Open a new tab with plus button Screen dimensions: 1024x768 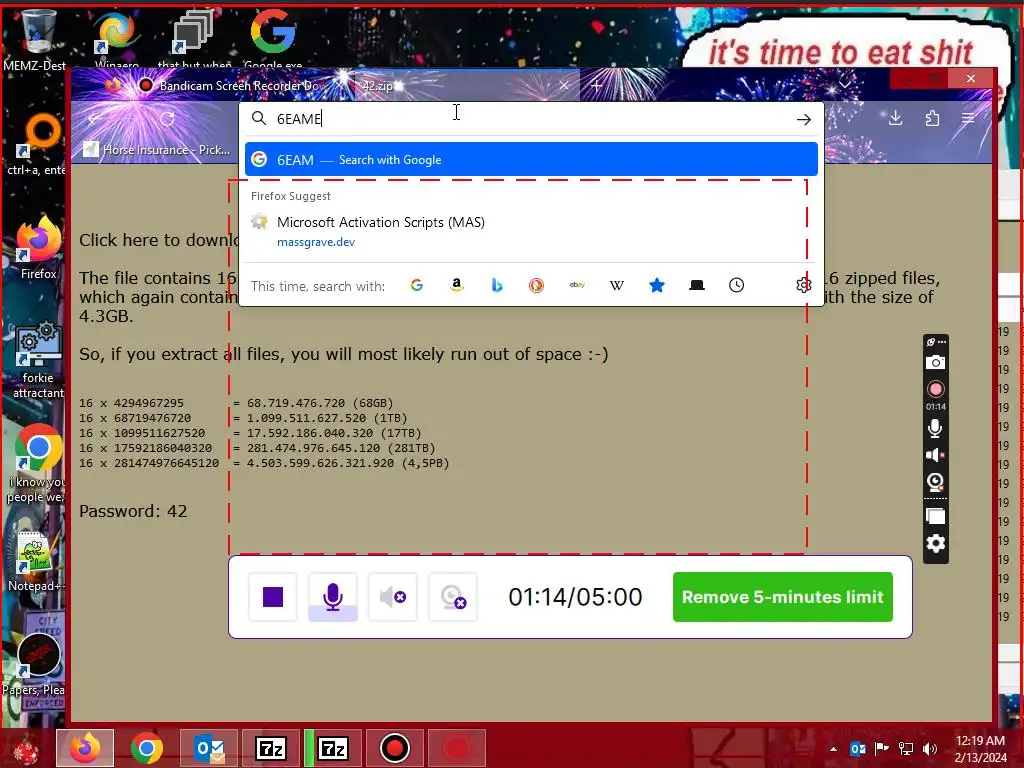click(596, 85)
